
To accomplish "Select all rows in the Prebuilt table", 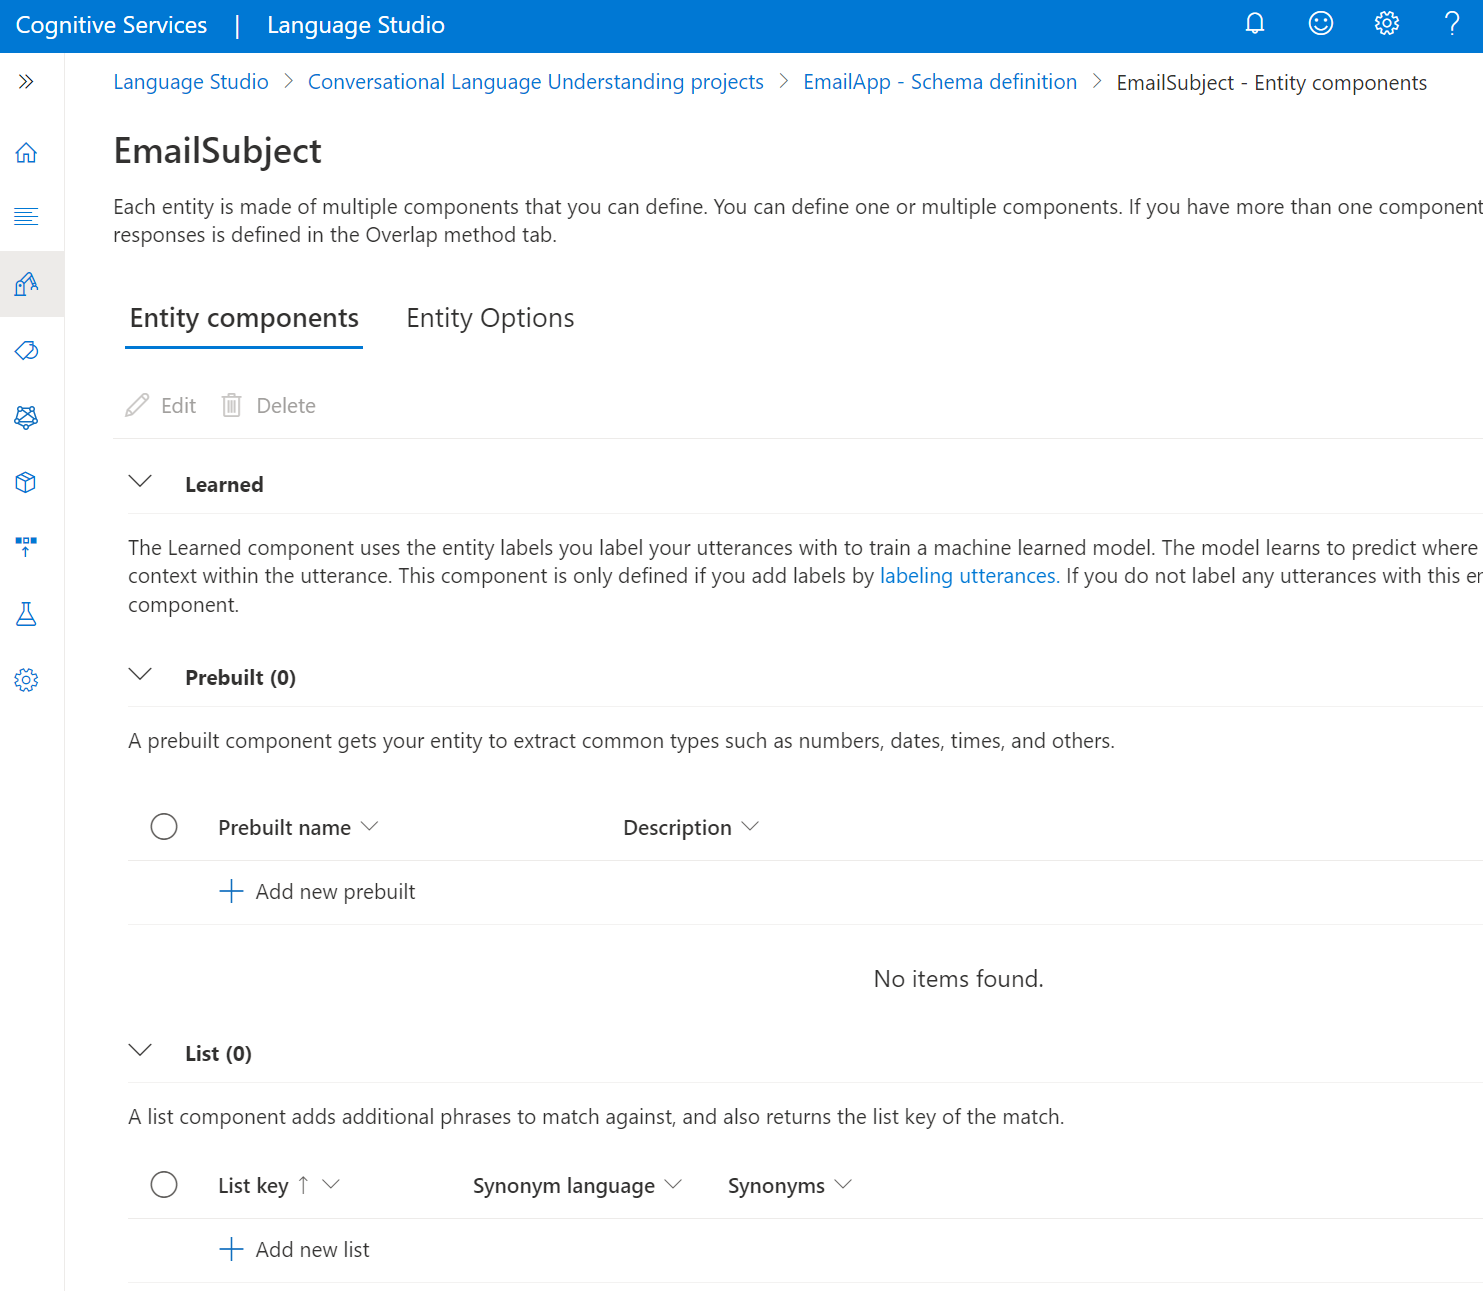I will [164, 827].
